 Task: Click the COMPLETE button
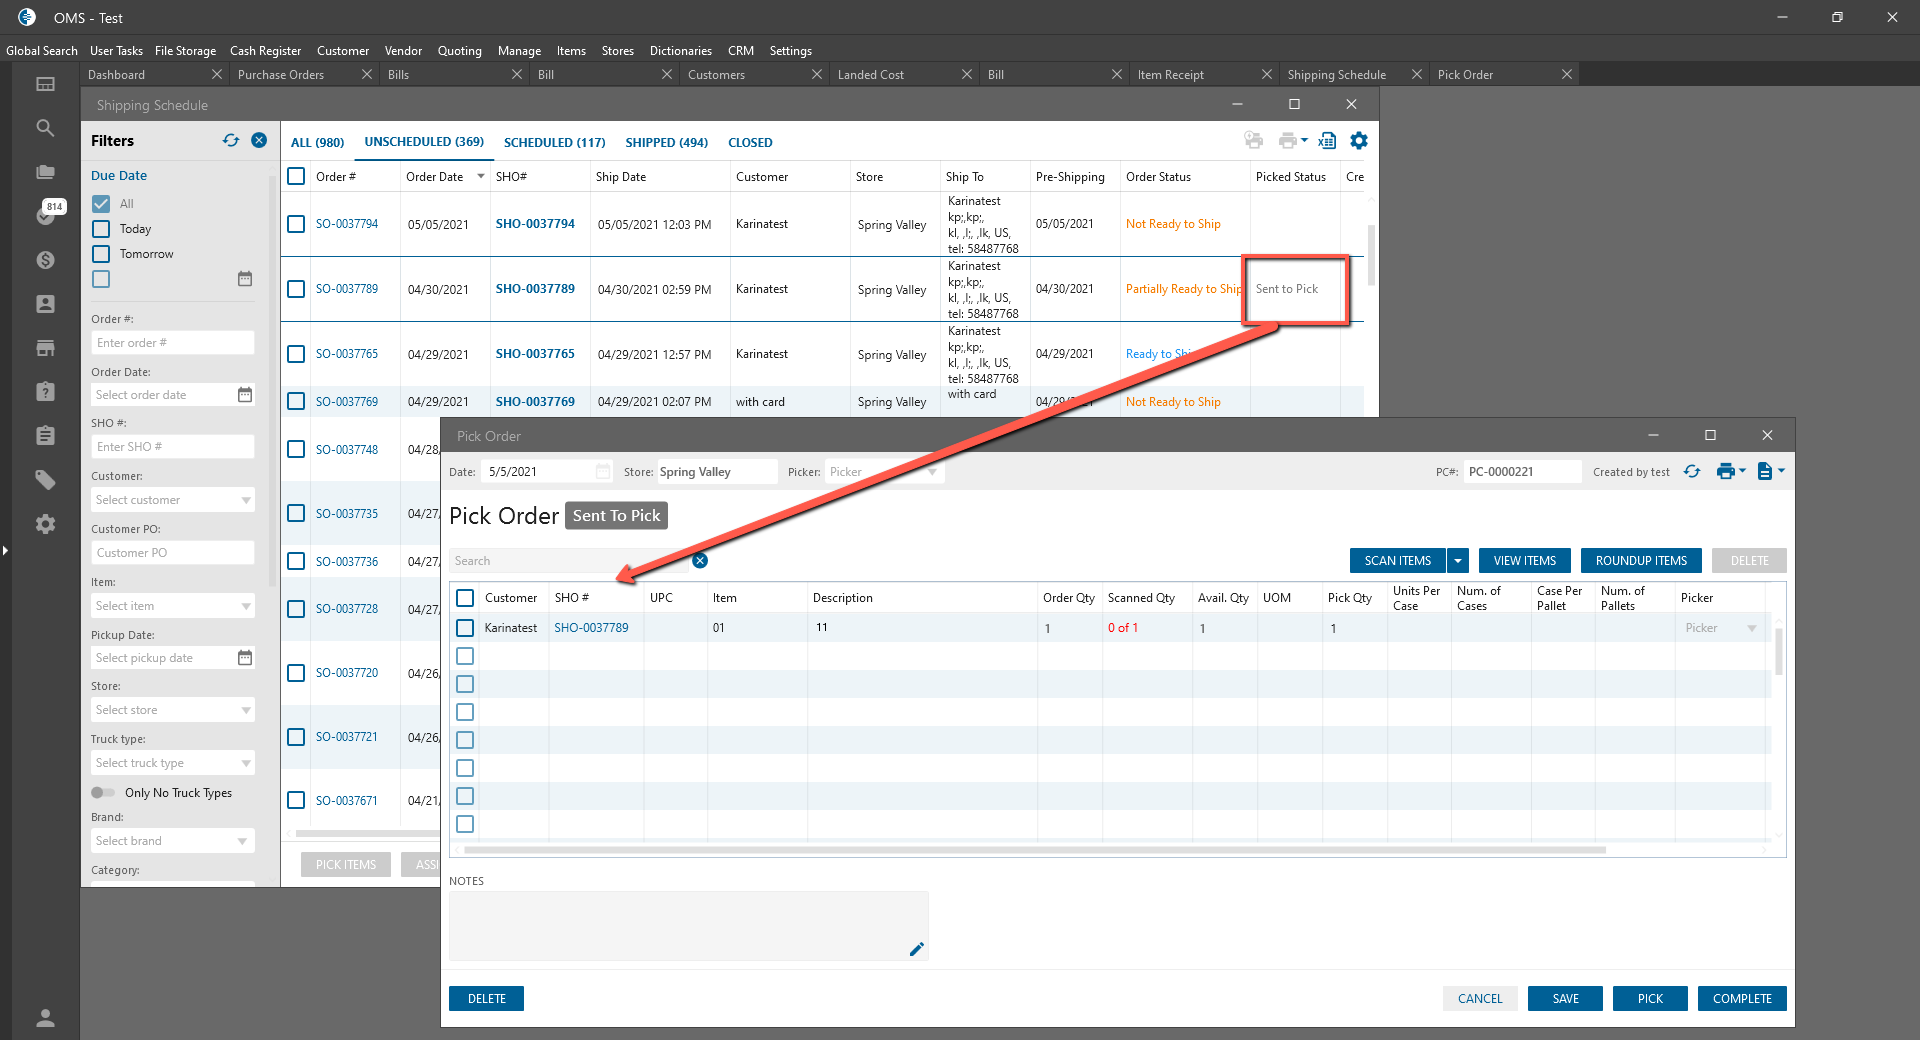pos(1742,999)
